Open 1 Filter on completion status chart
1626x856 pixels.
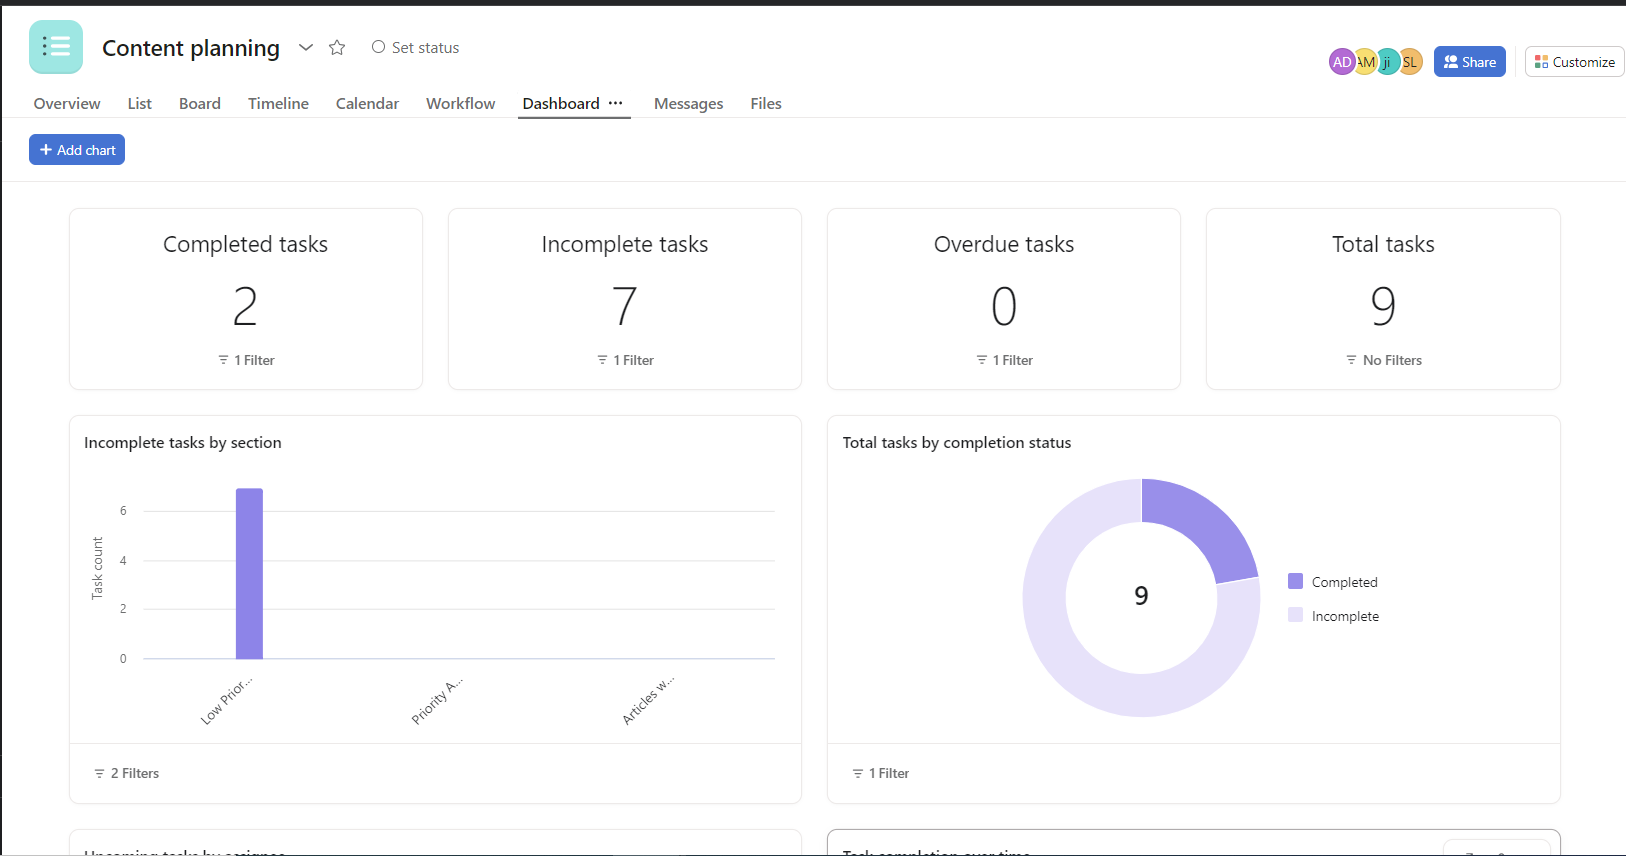coord(881,773)
